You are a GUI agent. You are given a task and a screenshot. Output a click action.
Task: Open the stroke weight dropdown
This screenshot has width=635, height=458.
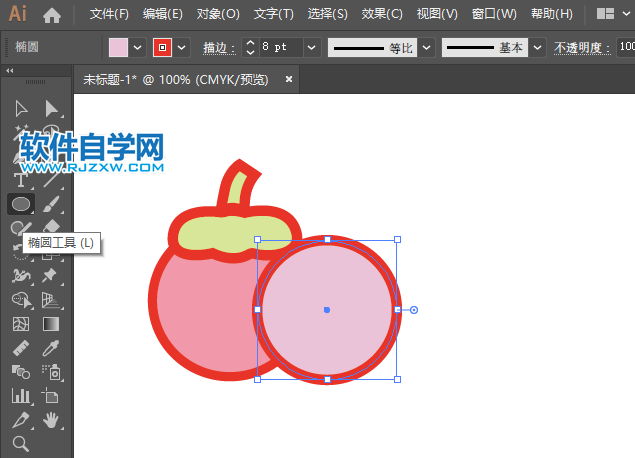(311, 47)
